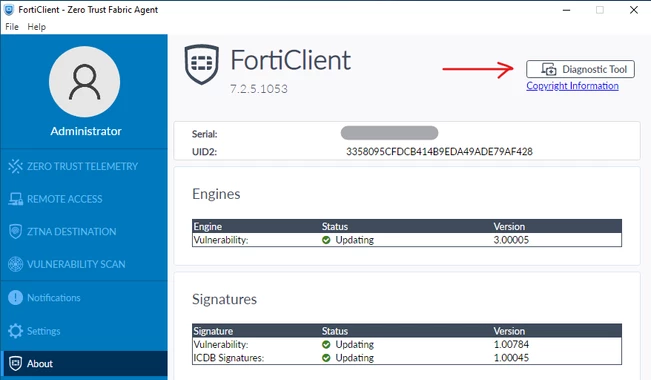
Task: Open the File menu
Action: point(12,27)
